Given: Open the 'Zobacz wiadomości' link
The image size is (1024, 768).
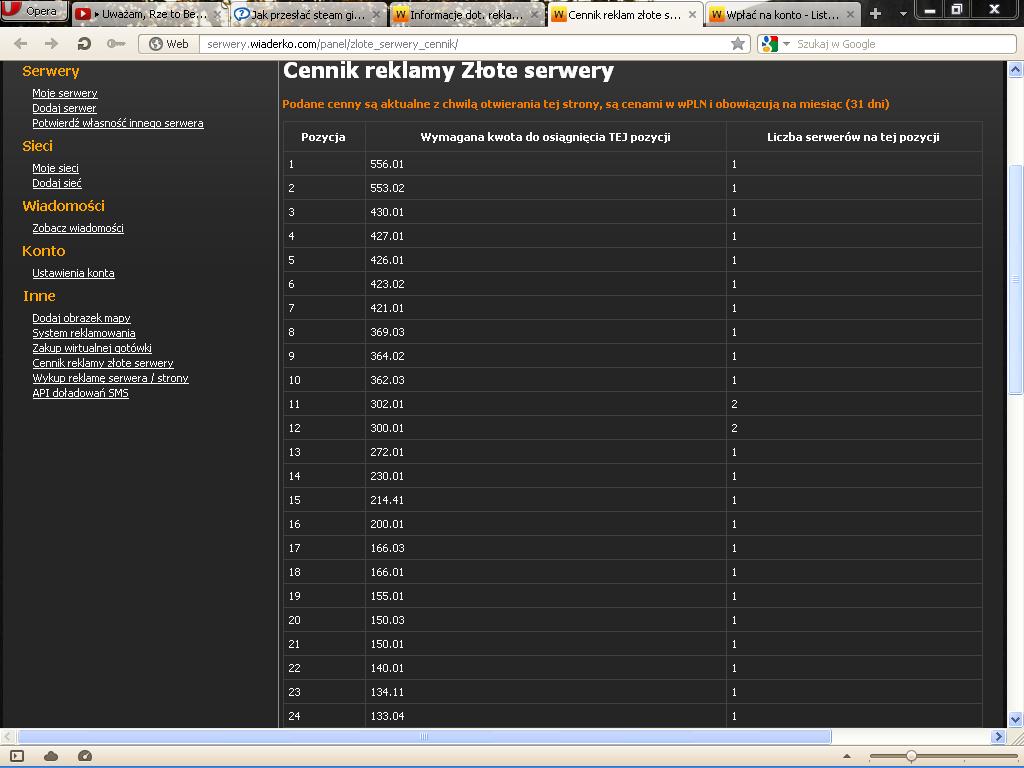Looking at the screenshot, I should coord(78,229).
